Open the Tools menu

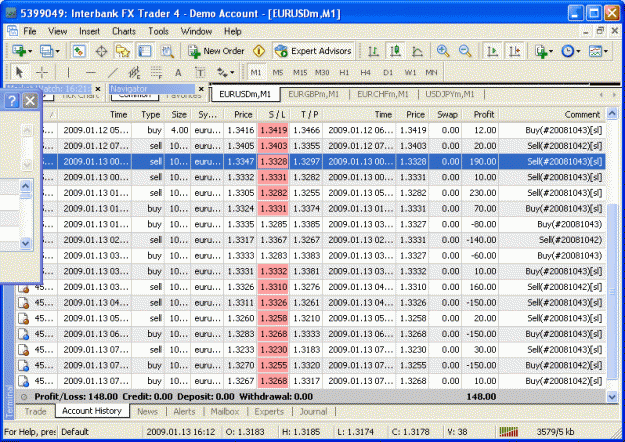click(159, 31)
